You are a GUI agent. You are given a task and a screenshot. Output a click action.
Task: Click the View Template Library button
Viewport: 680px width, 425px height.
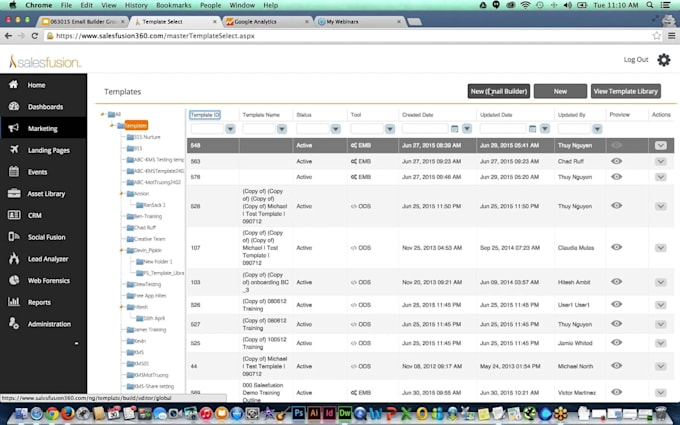(626, 91)
